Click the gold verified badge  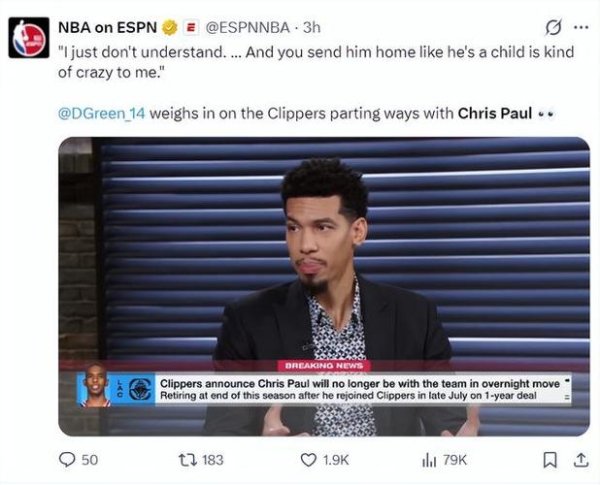point(170,28)
